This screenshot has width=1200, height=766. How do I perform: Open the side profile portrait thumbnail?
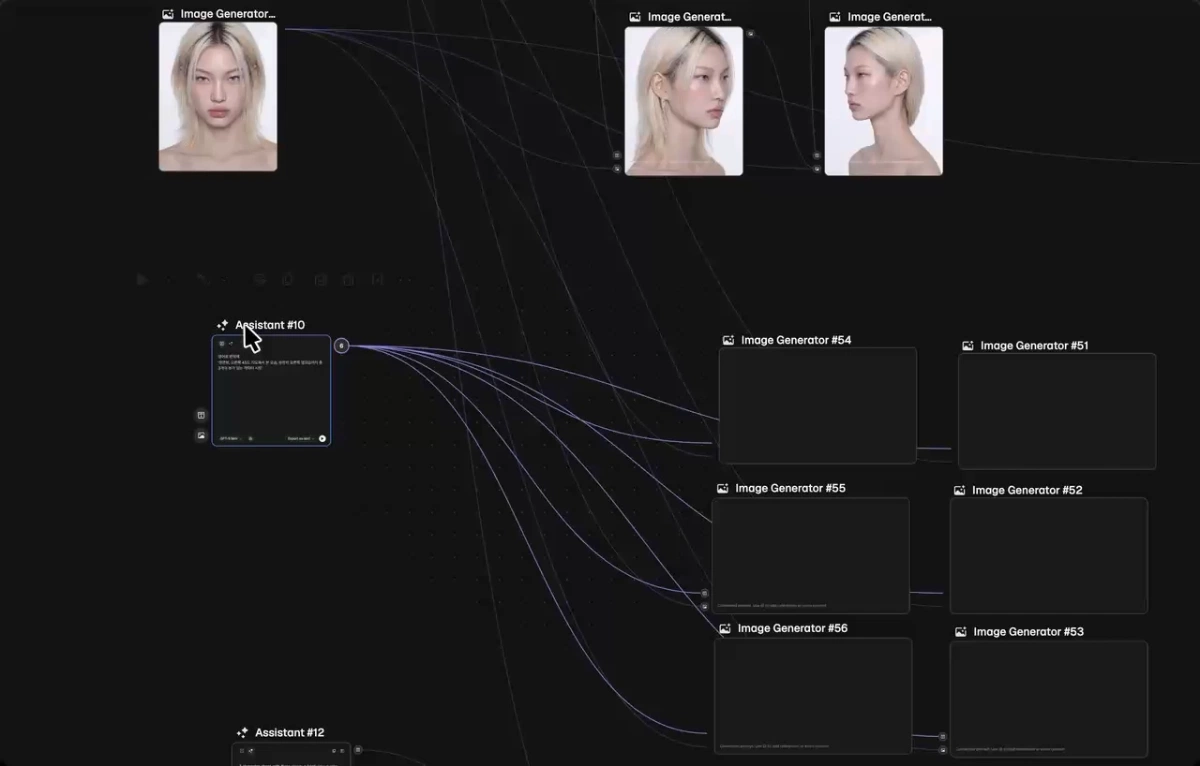[884, 101]
